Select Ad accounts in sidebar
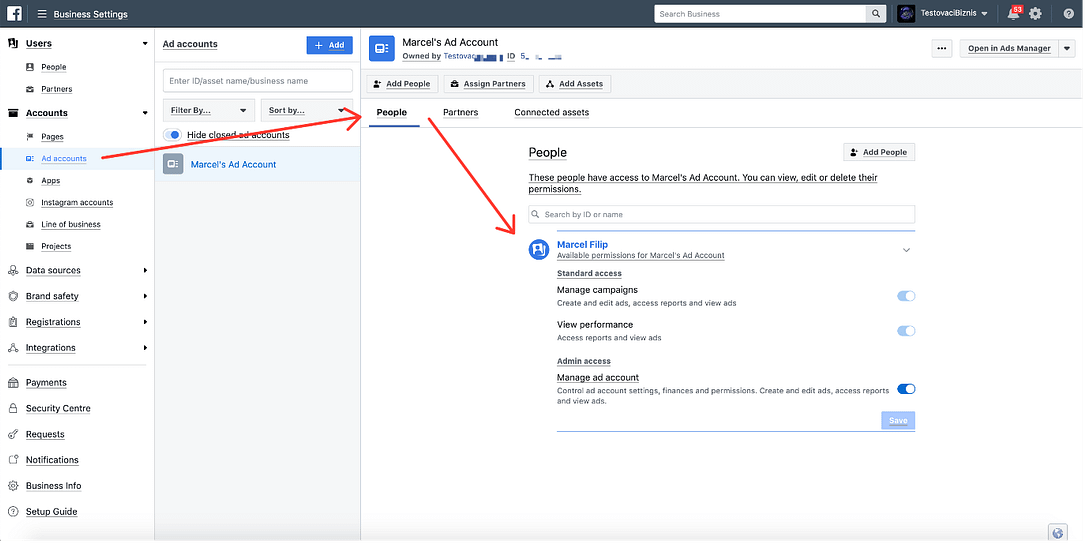1090x544 pixels. click(64, 158)
